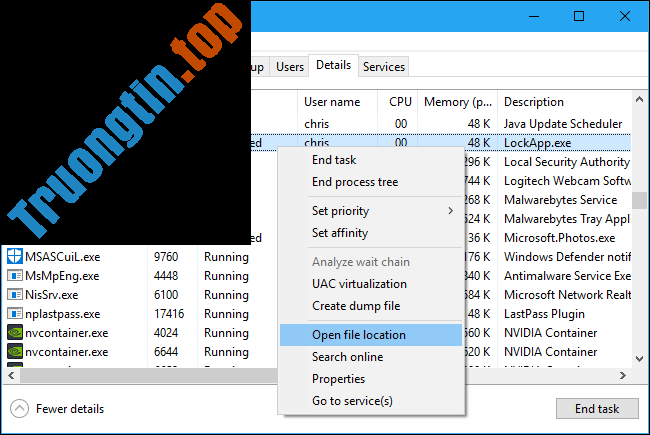Click the Antimalware Service Executable description
The height and width of the screenshot is (435, 650).
click(567, 276)
